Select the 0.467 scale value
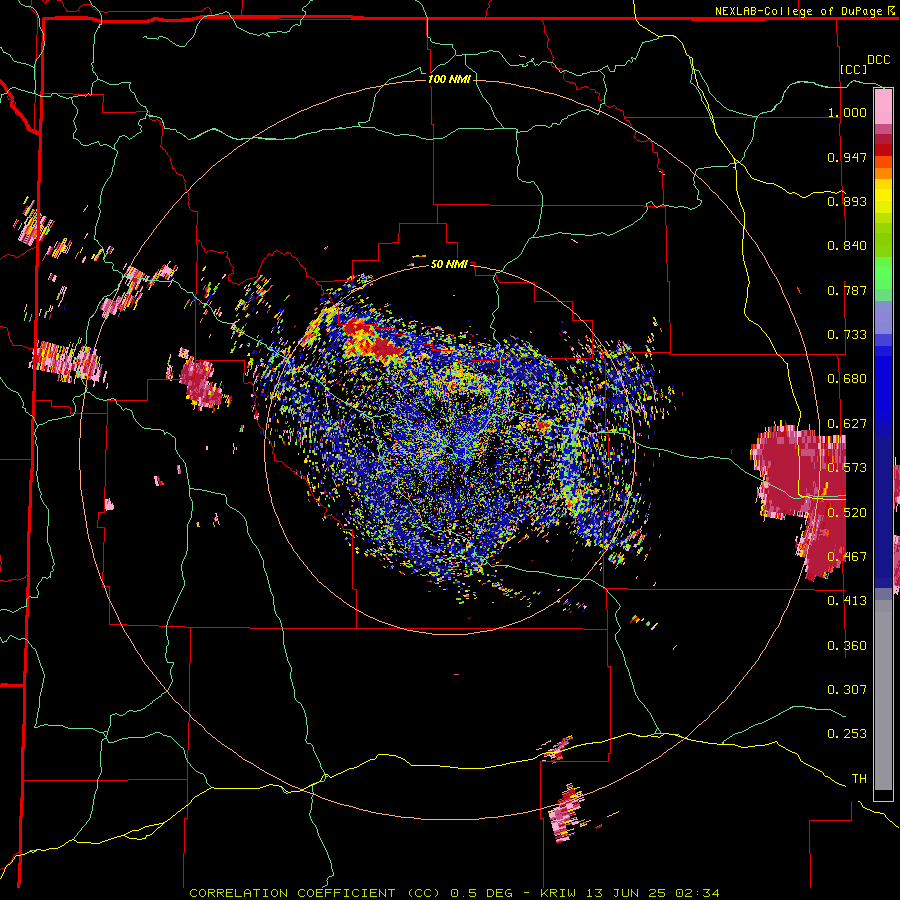900x900 pixels. tap(847, 557)
